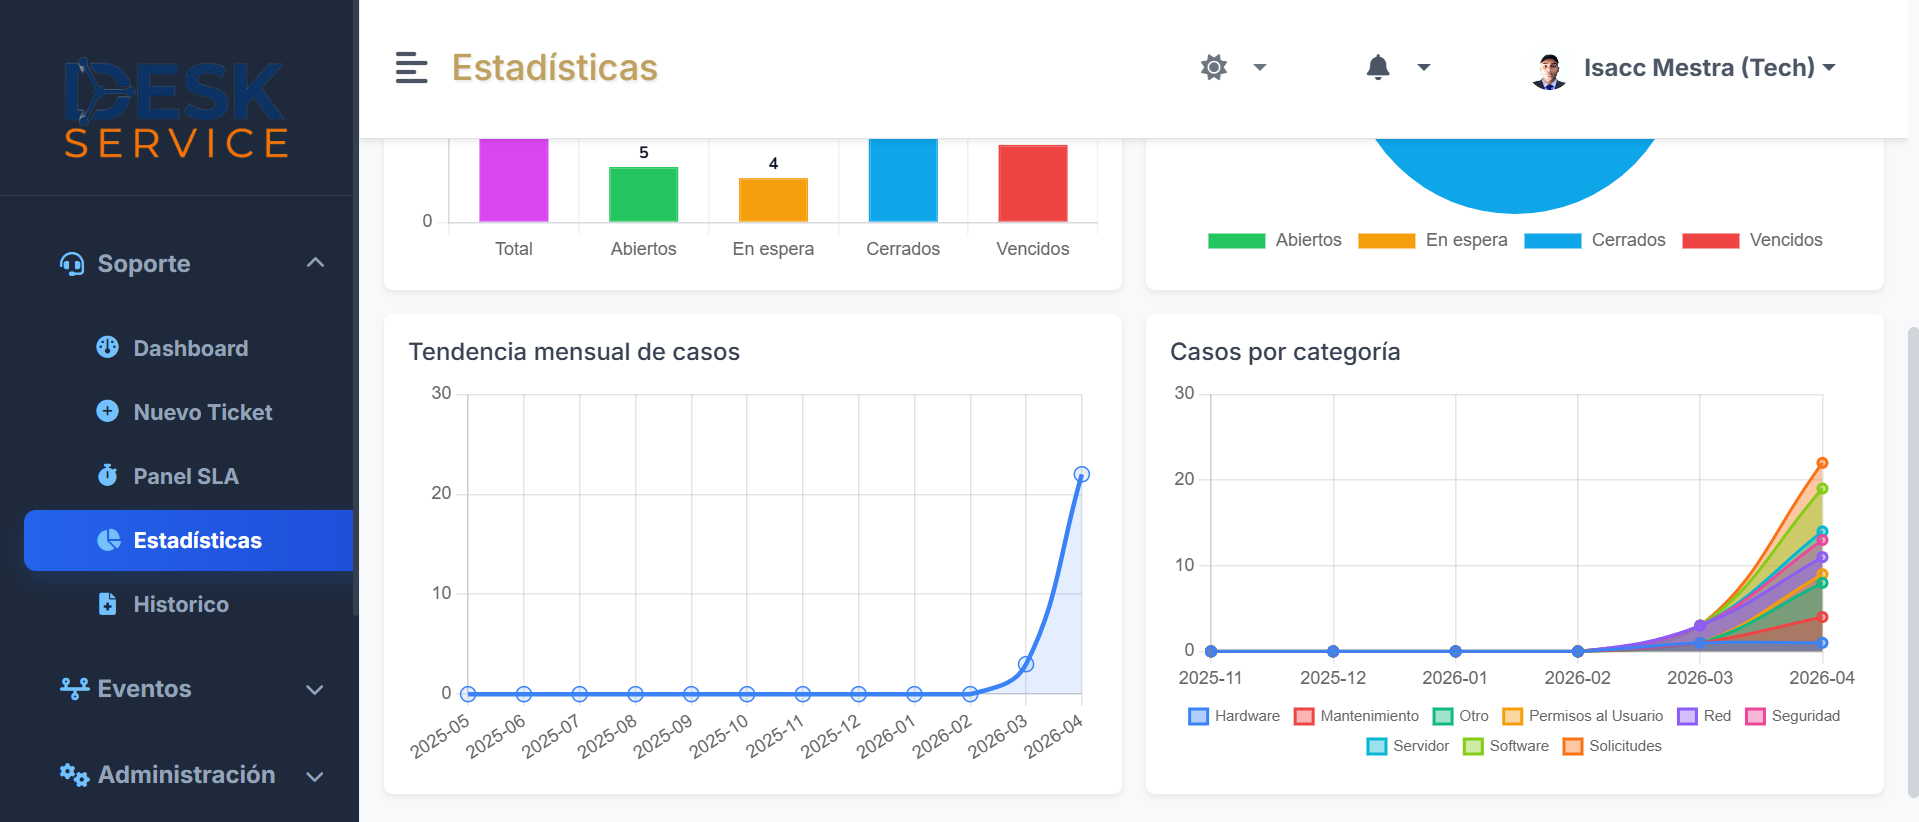Open the Panel SLA menu item
Viewport: 1919px width, 822px height.
tap(189, 476)
